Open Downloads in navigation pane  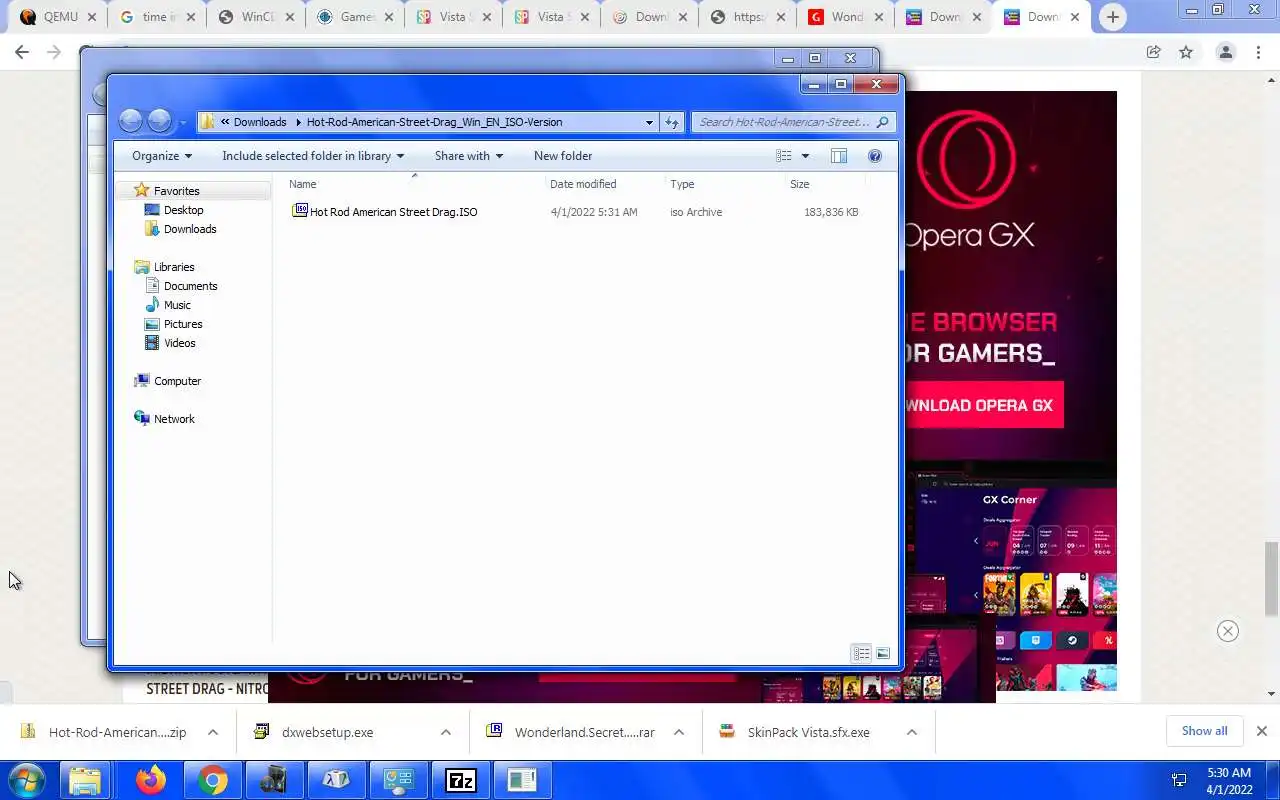click(x=189, y=229)
